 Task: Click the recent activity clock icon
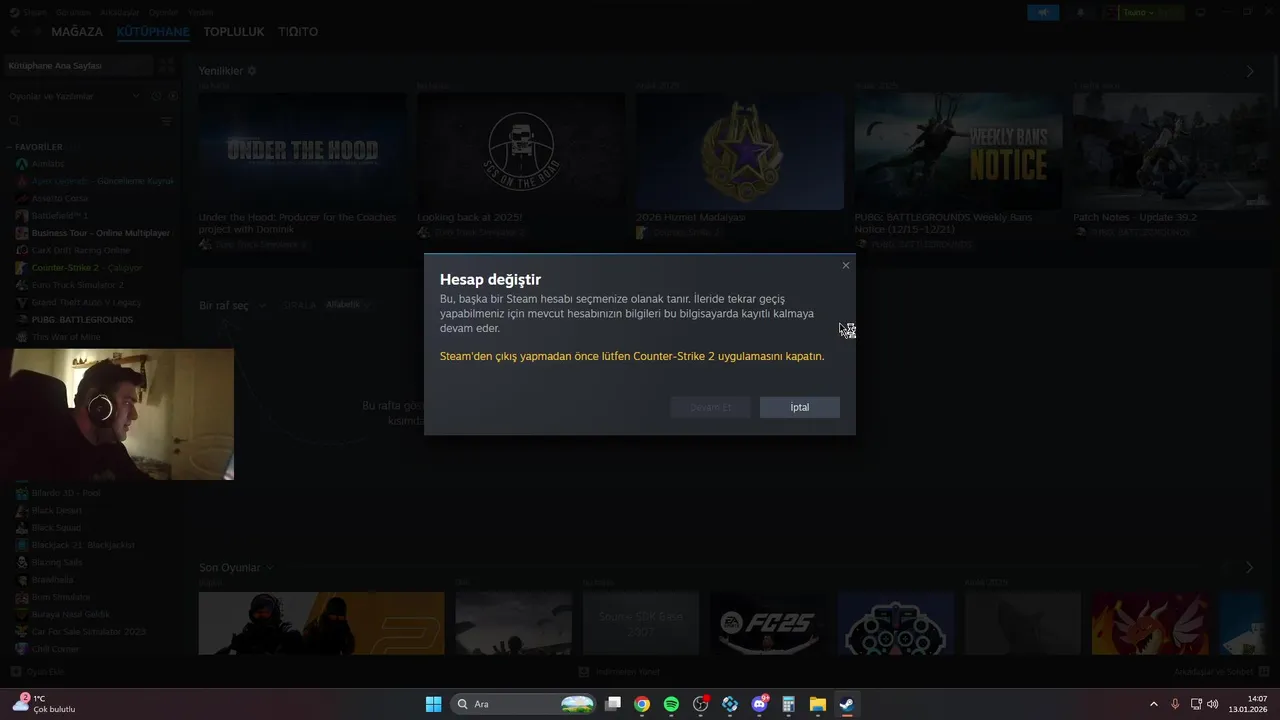pyautogui.click(x=157, y=96)
